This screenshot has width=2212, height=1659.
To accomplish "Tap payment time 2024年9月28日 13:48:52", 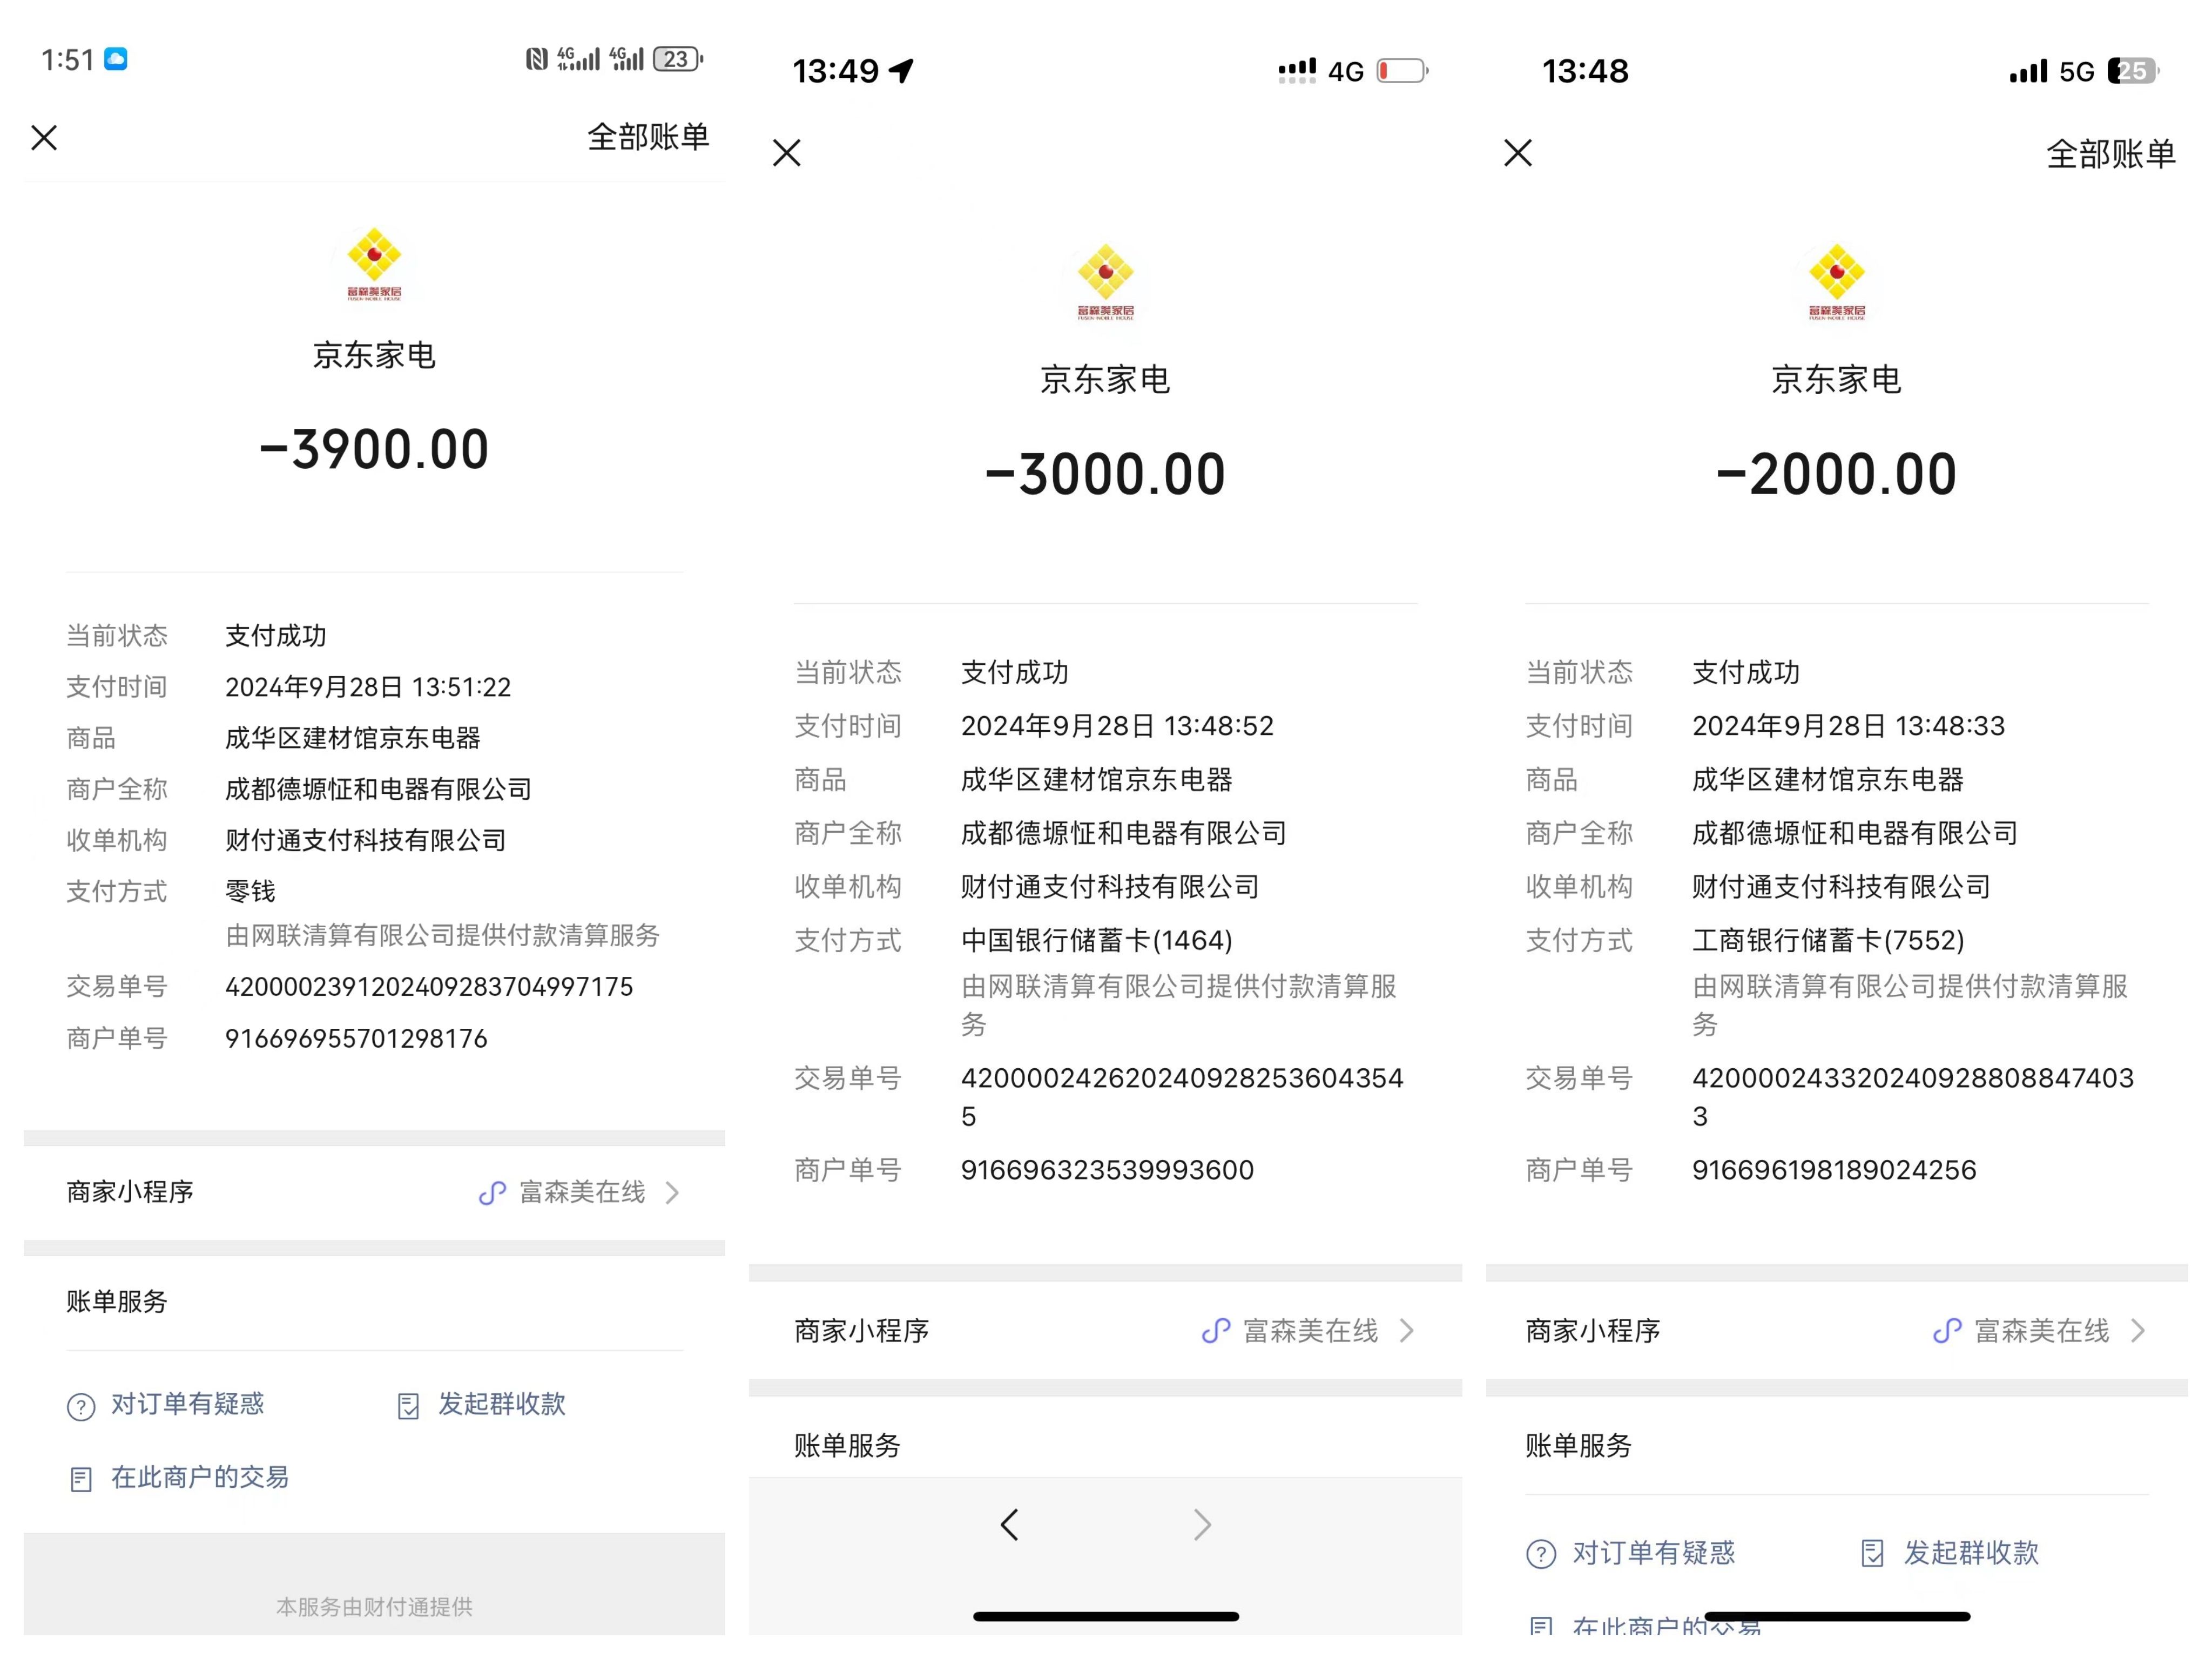I will [x=1117, y=726].
